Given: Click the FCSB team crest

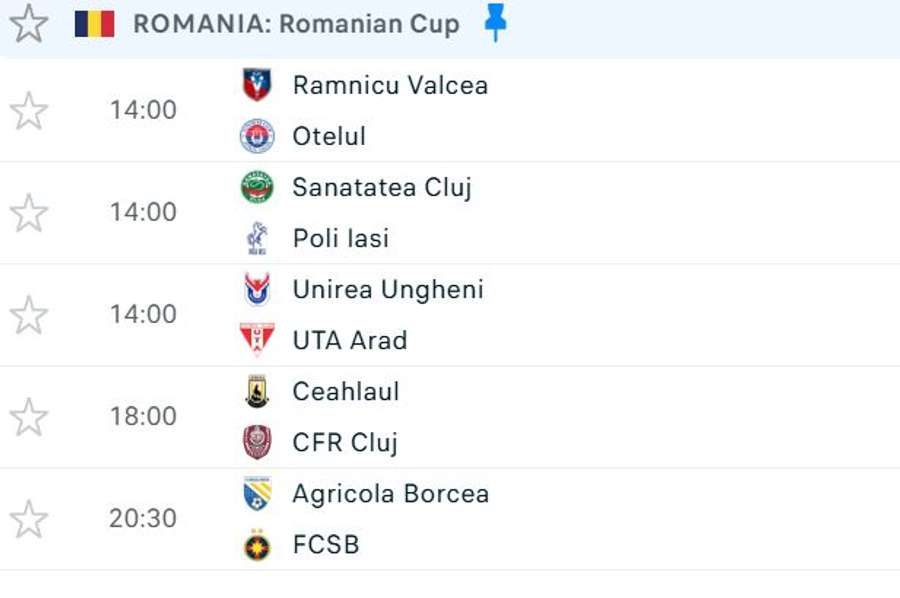Looking at the screenshot, I should [257, 545].
